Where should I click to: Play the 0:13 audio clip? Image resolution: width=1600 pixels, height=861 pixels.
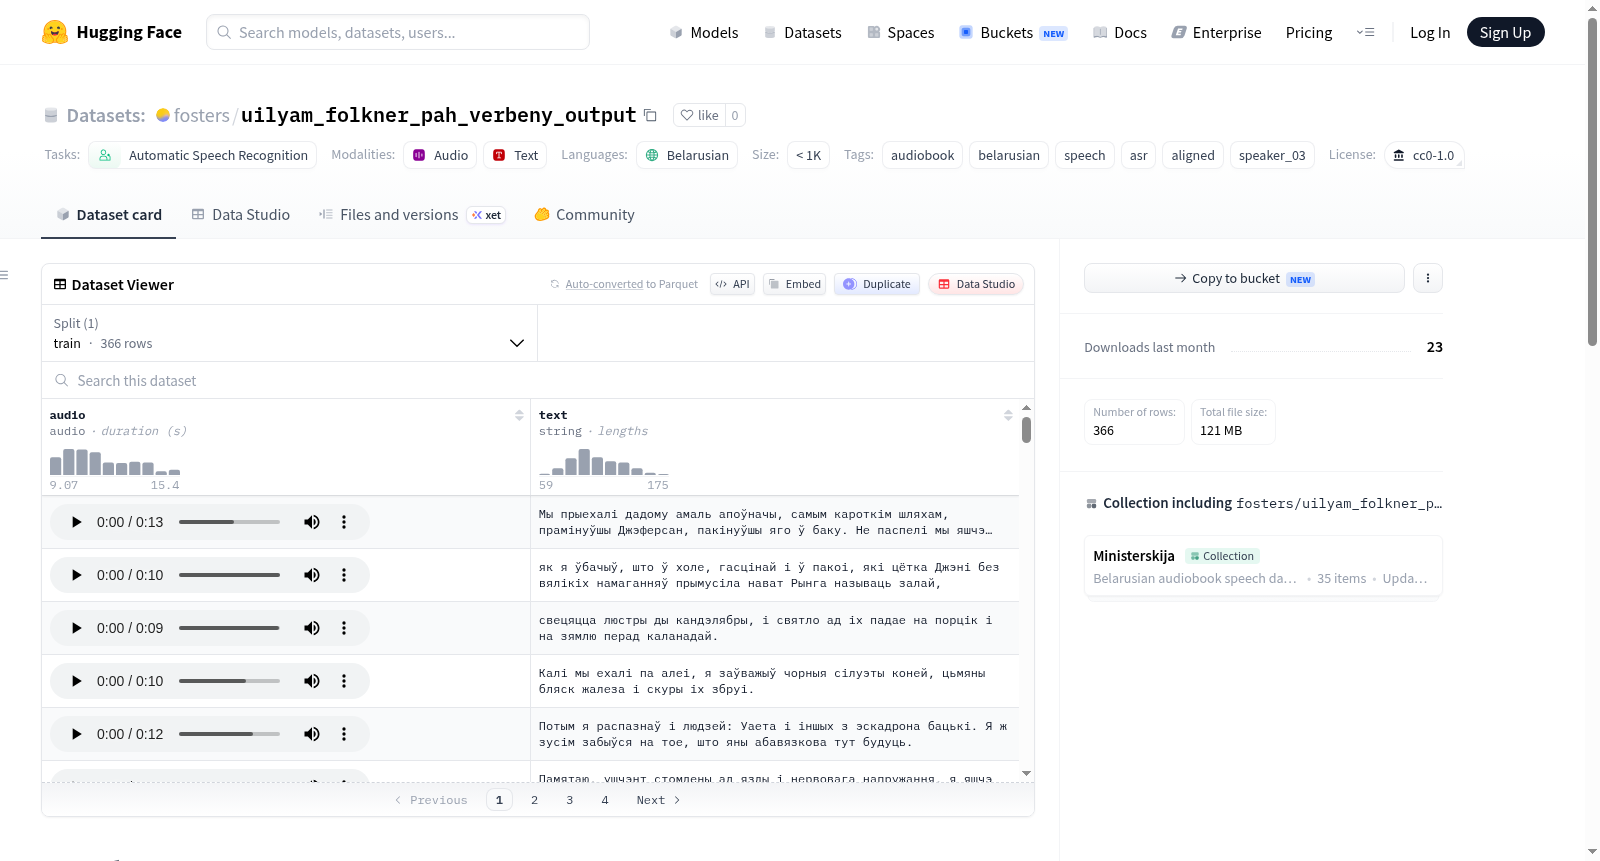coord(76,522)
